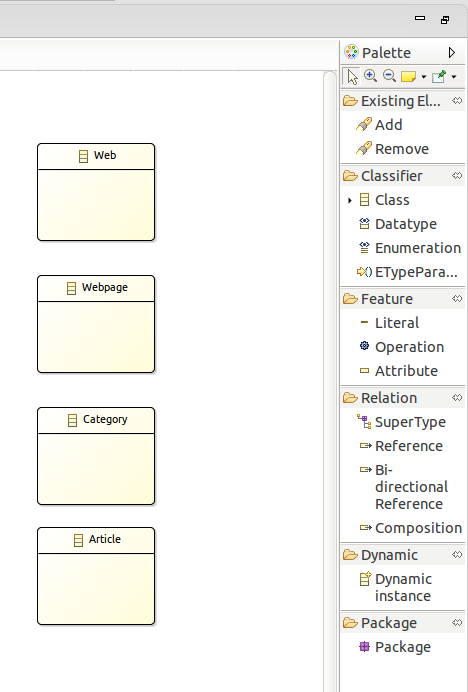The width and height of the screenshot is (468, 692).
Task: Open dropdown arrow next to Note tool
Action: [x=423, y=77]
